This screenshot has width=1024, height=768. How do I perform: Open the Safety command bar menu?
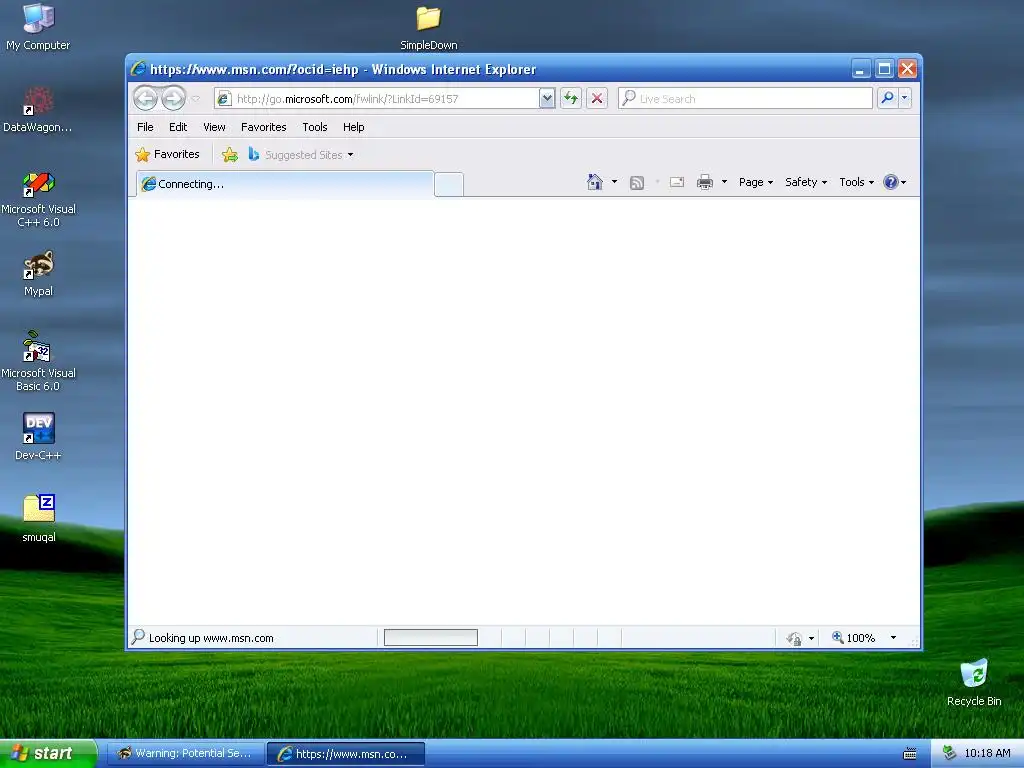[806, 182]
